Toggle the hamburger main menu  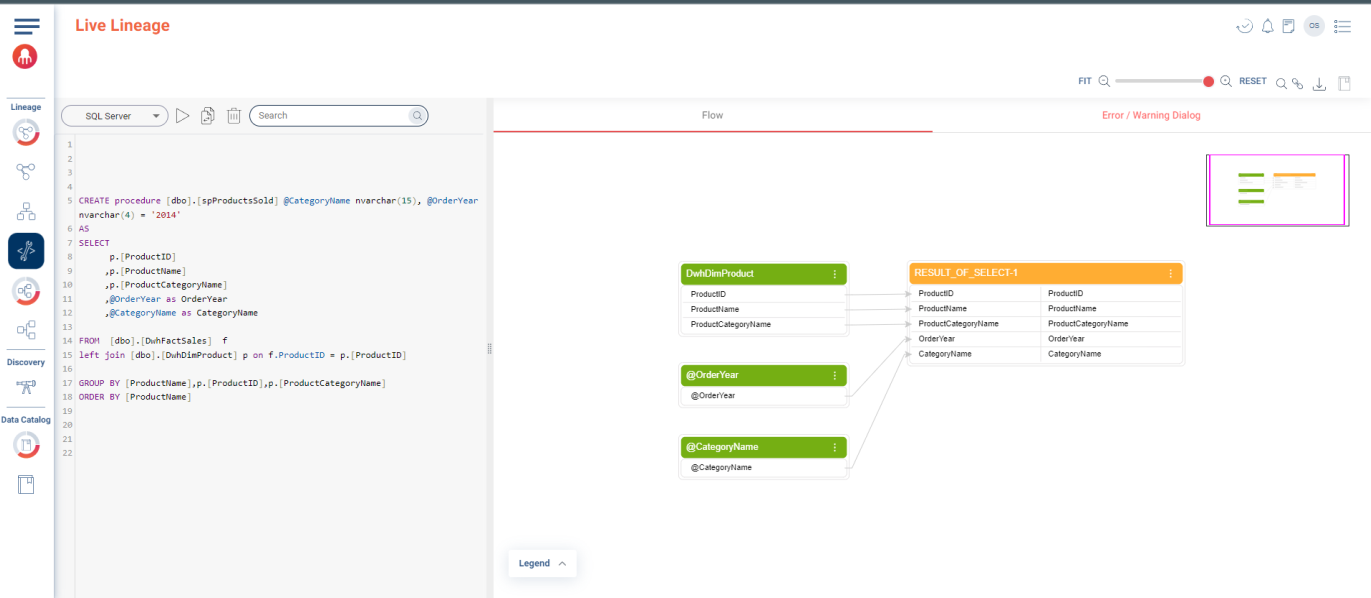point(27,26)
